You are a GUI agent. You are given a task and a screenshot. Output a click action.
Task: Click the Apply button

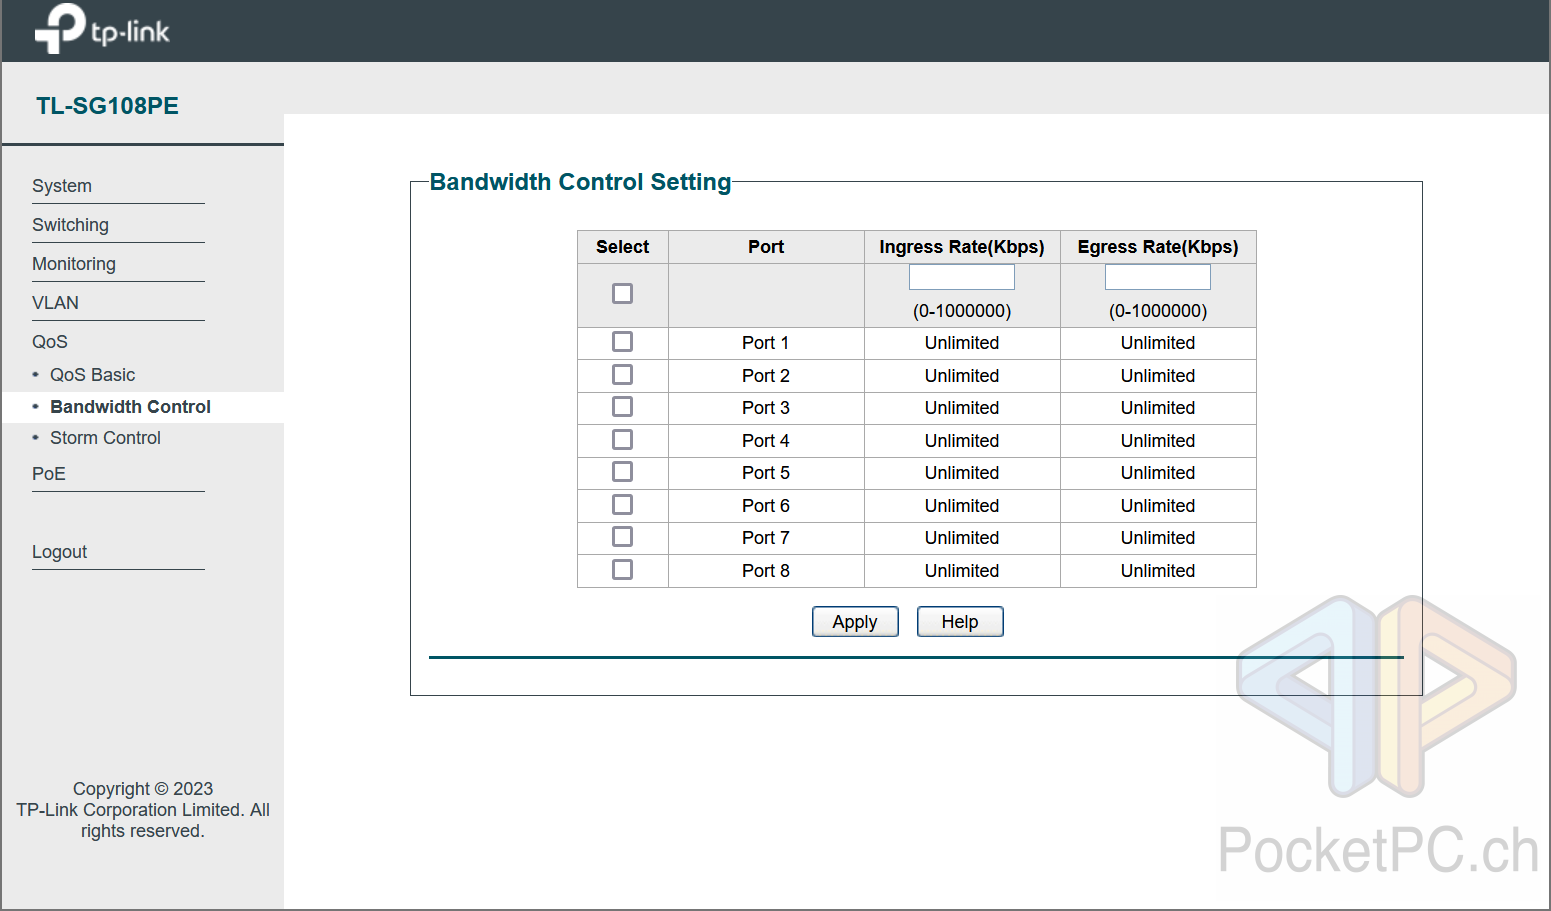click(855, 622)
